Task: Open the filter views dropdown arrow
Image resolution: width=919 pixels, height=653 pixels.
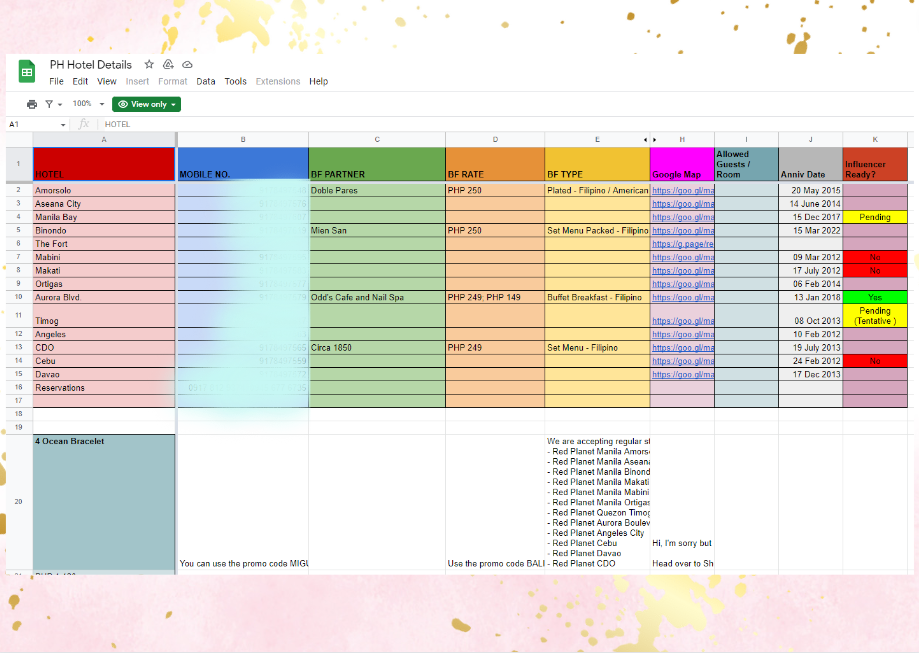Action: click(x=60, y=105)
